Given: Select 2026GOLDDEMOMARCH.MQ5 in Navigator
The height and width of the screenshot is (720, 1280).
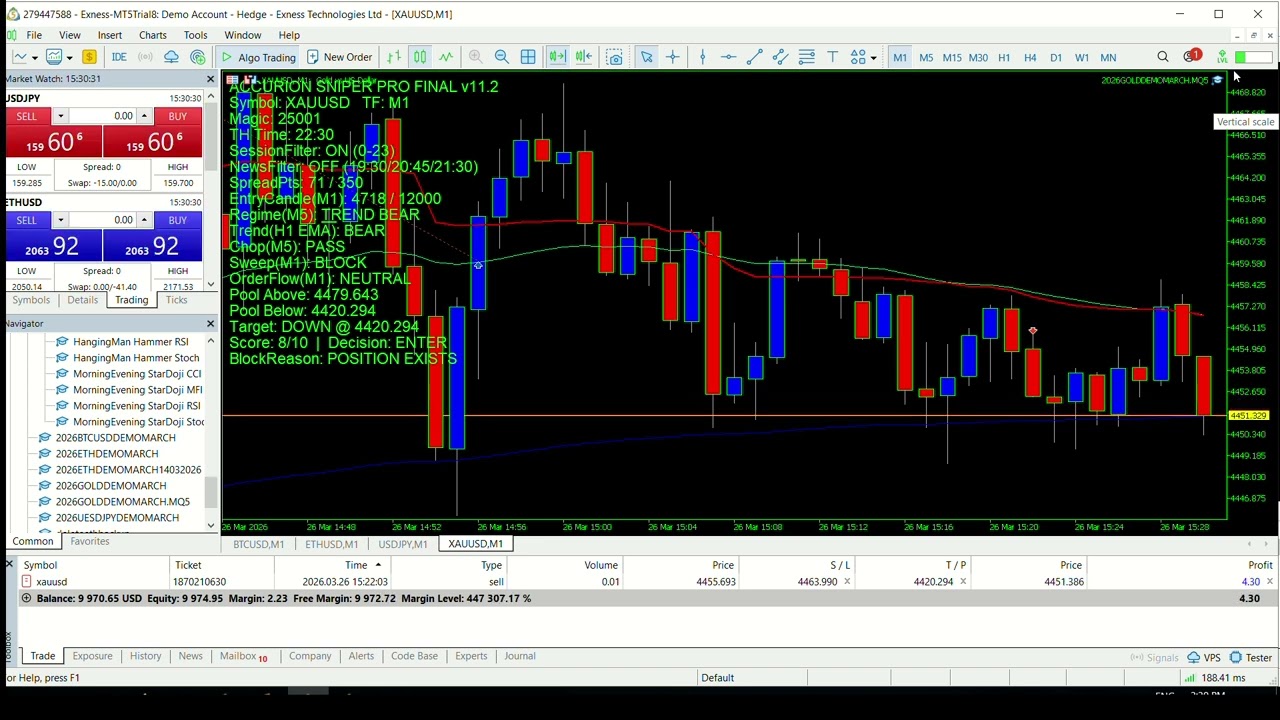Looking at the screenshot, I should (x=122, y=502).
